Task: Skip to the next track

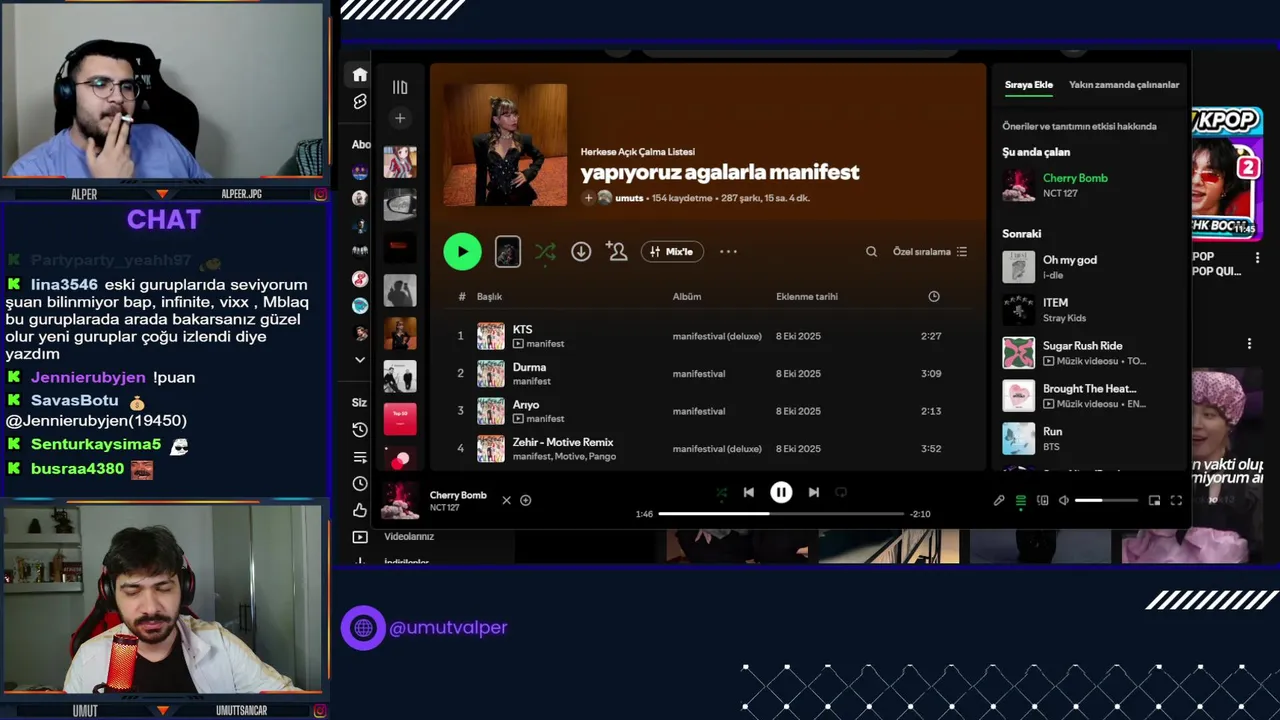Action: [x=814, y=492]
